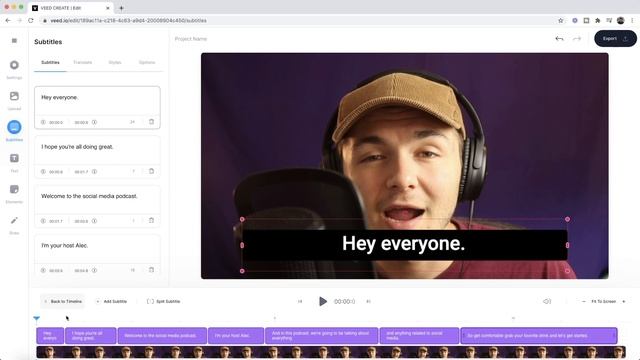Click top-right resize handle of caption box
Image resolution: width=640 pixels, height=360 pixels.
pos(567,220)
